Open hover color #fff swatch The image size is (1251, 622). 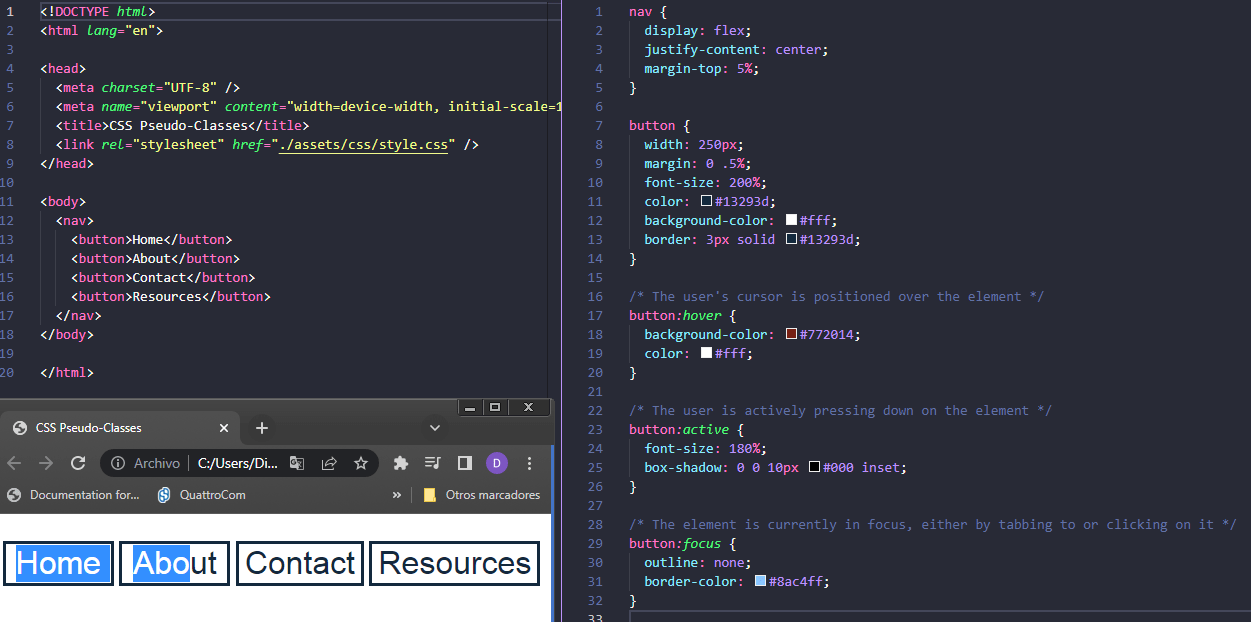[706, 353]
